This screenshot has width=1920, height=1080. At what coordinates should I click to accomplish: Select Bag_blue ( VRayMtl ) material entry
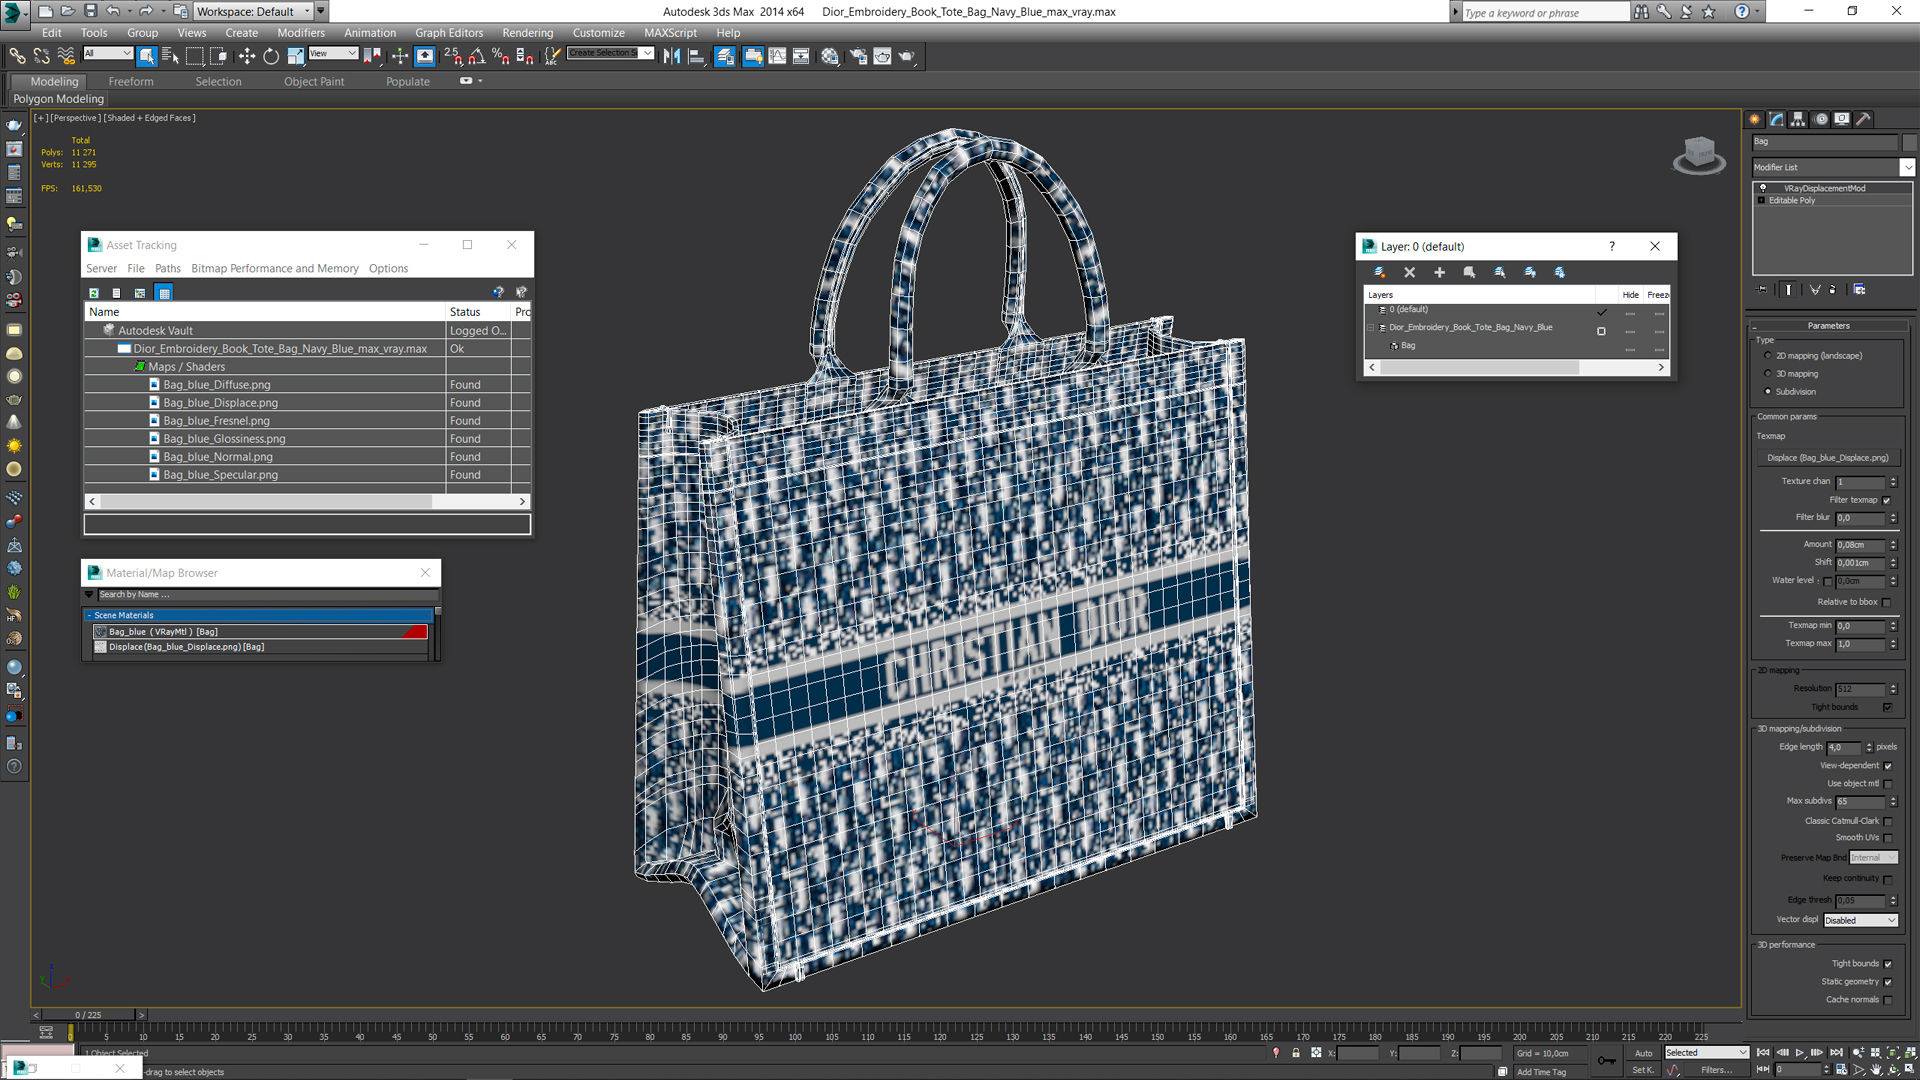pyautogui.click(x=260, y=632)
